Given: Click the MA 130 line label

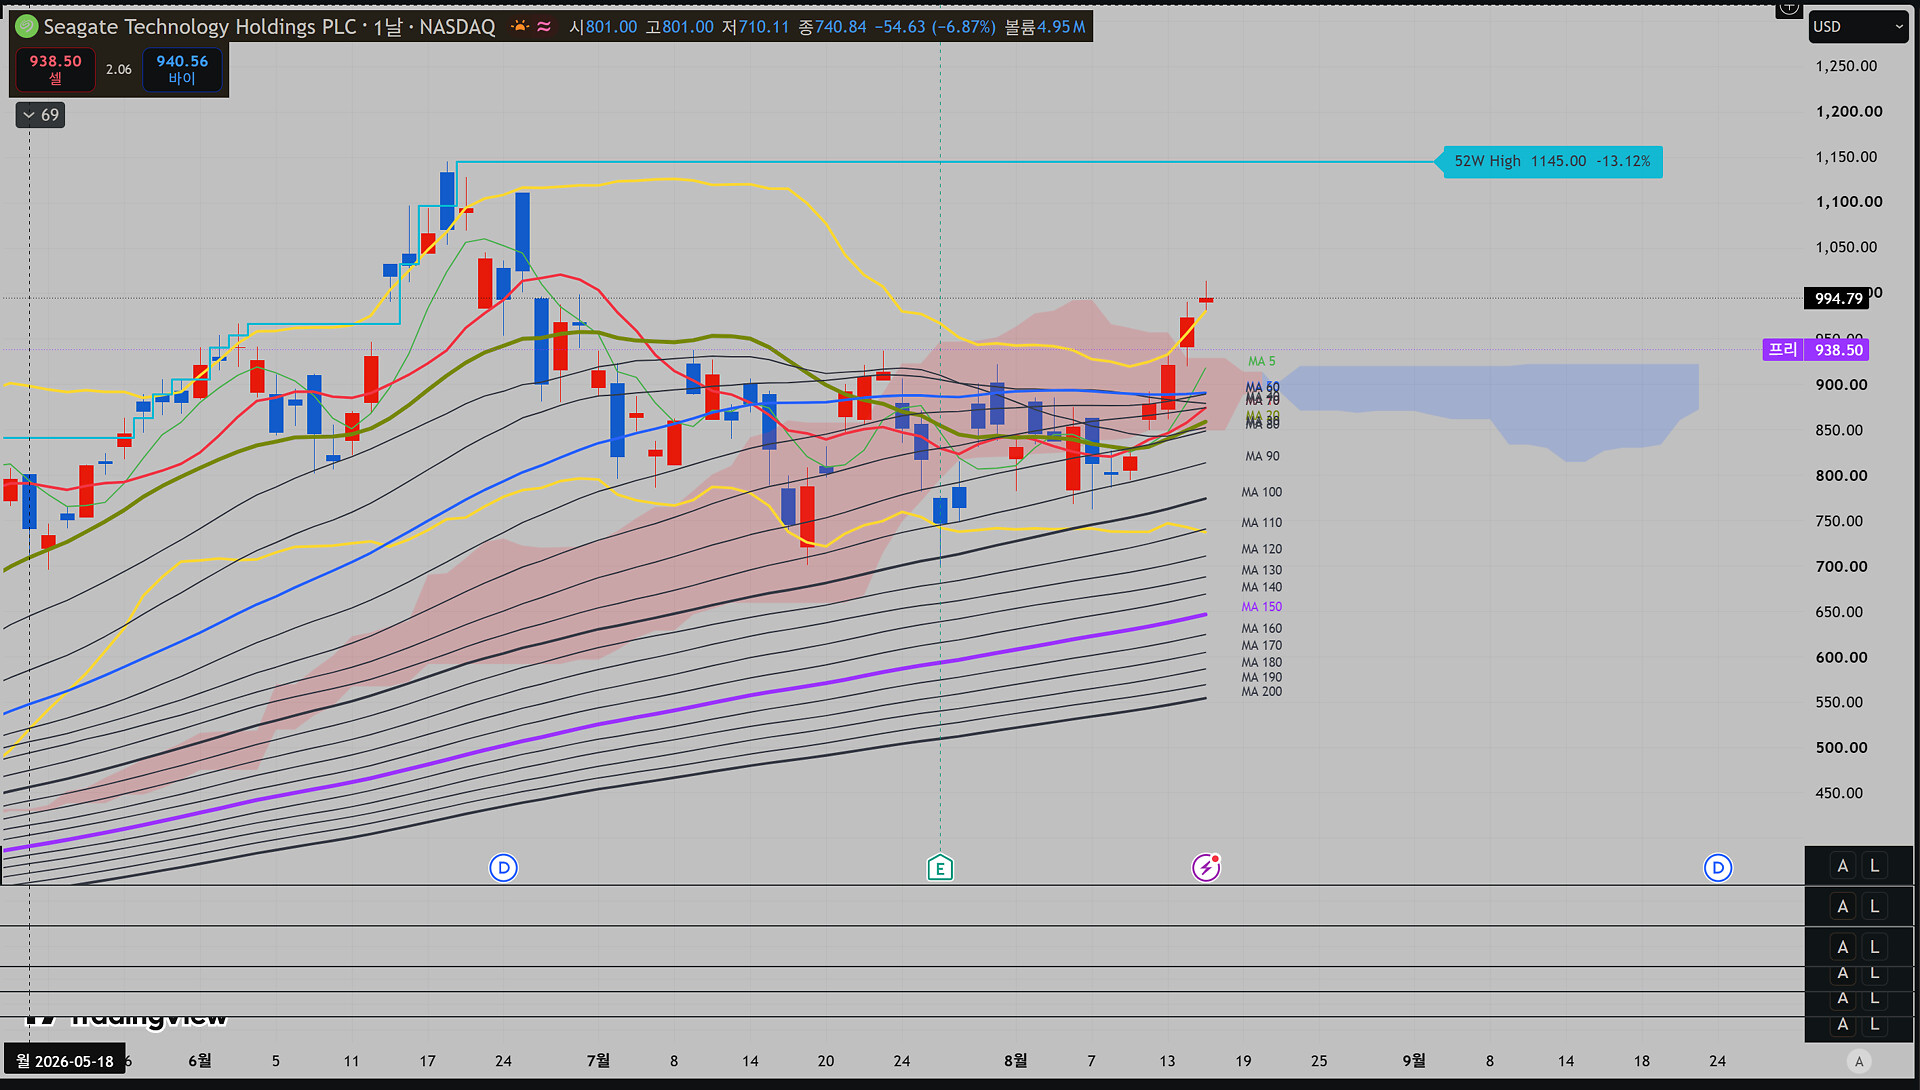Looking at the screenshot, I should 1262,571.
